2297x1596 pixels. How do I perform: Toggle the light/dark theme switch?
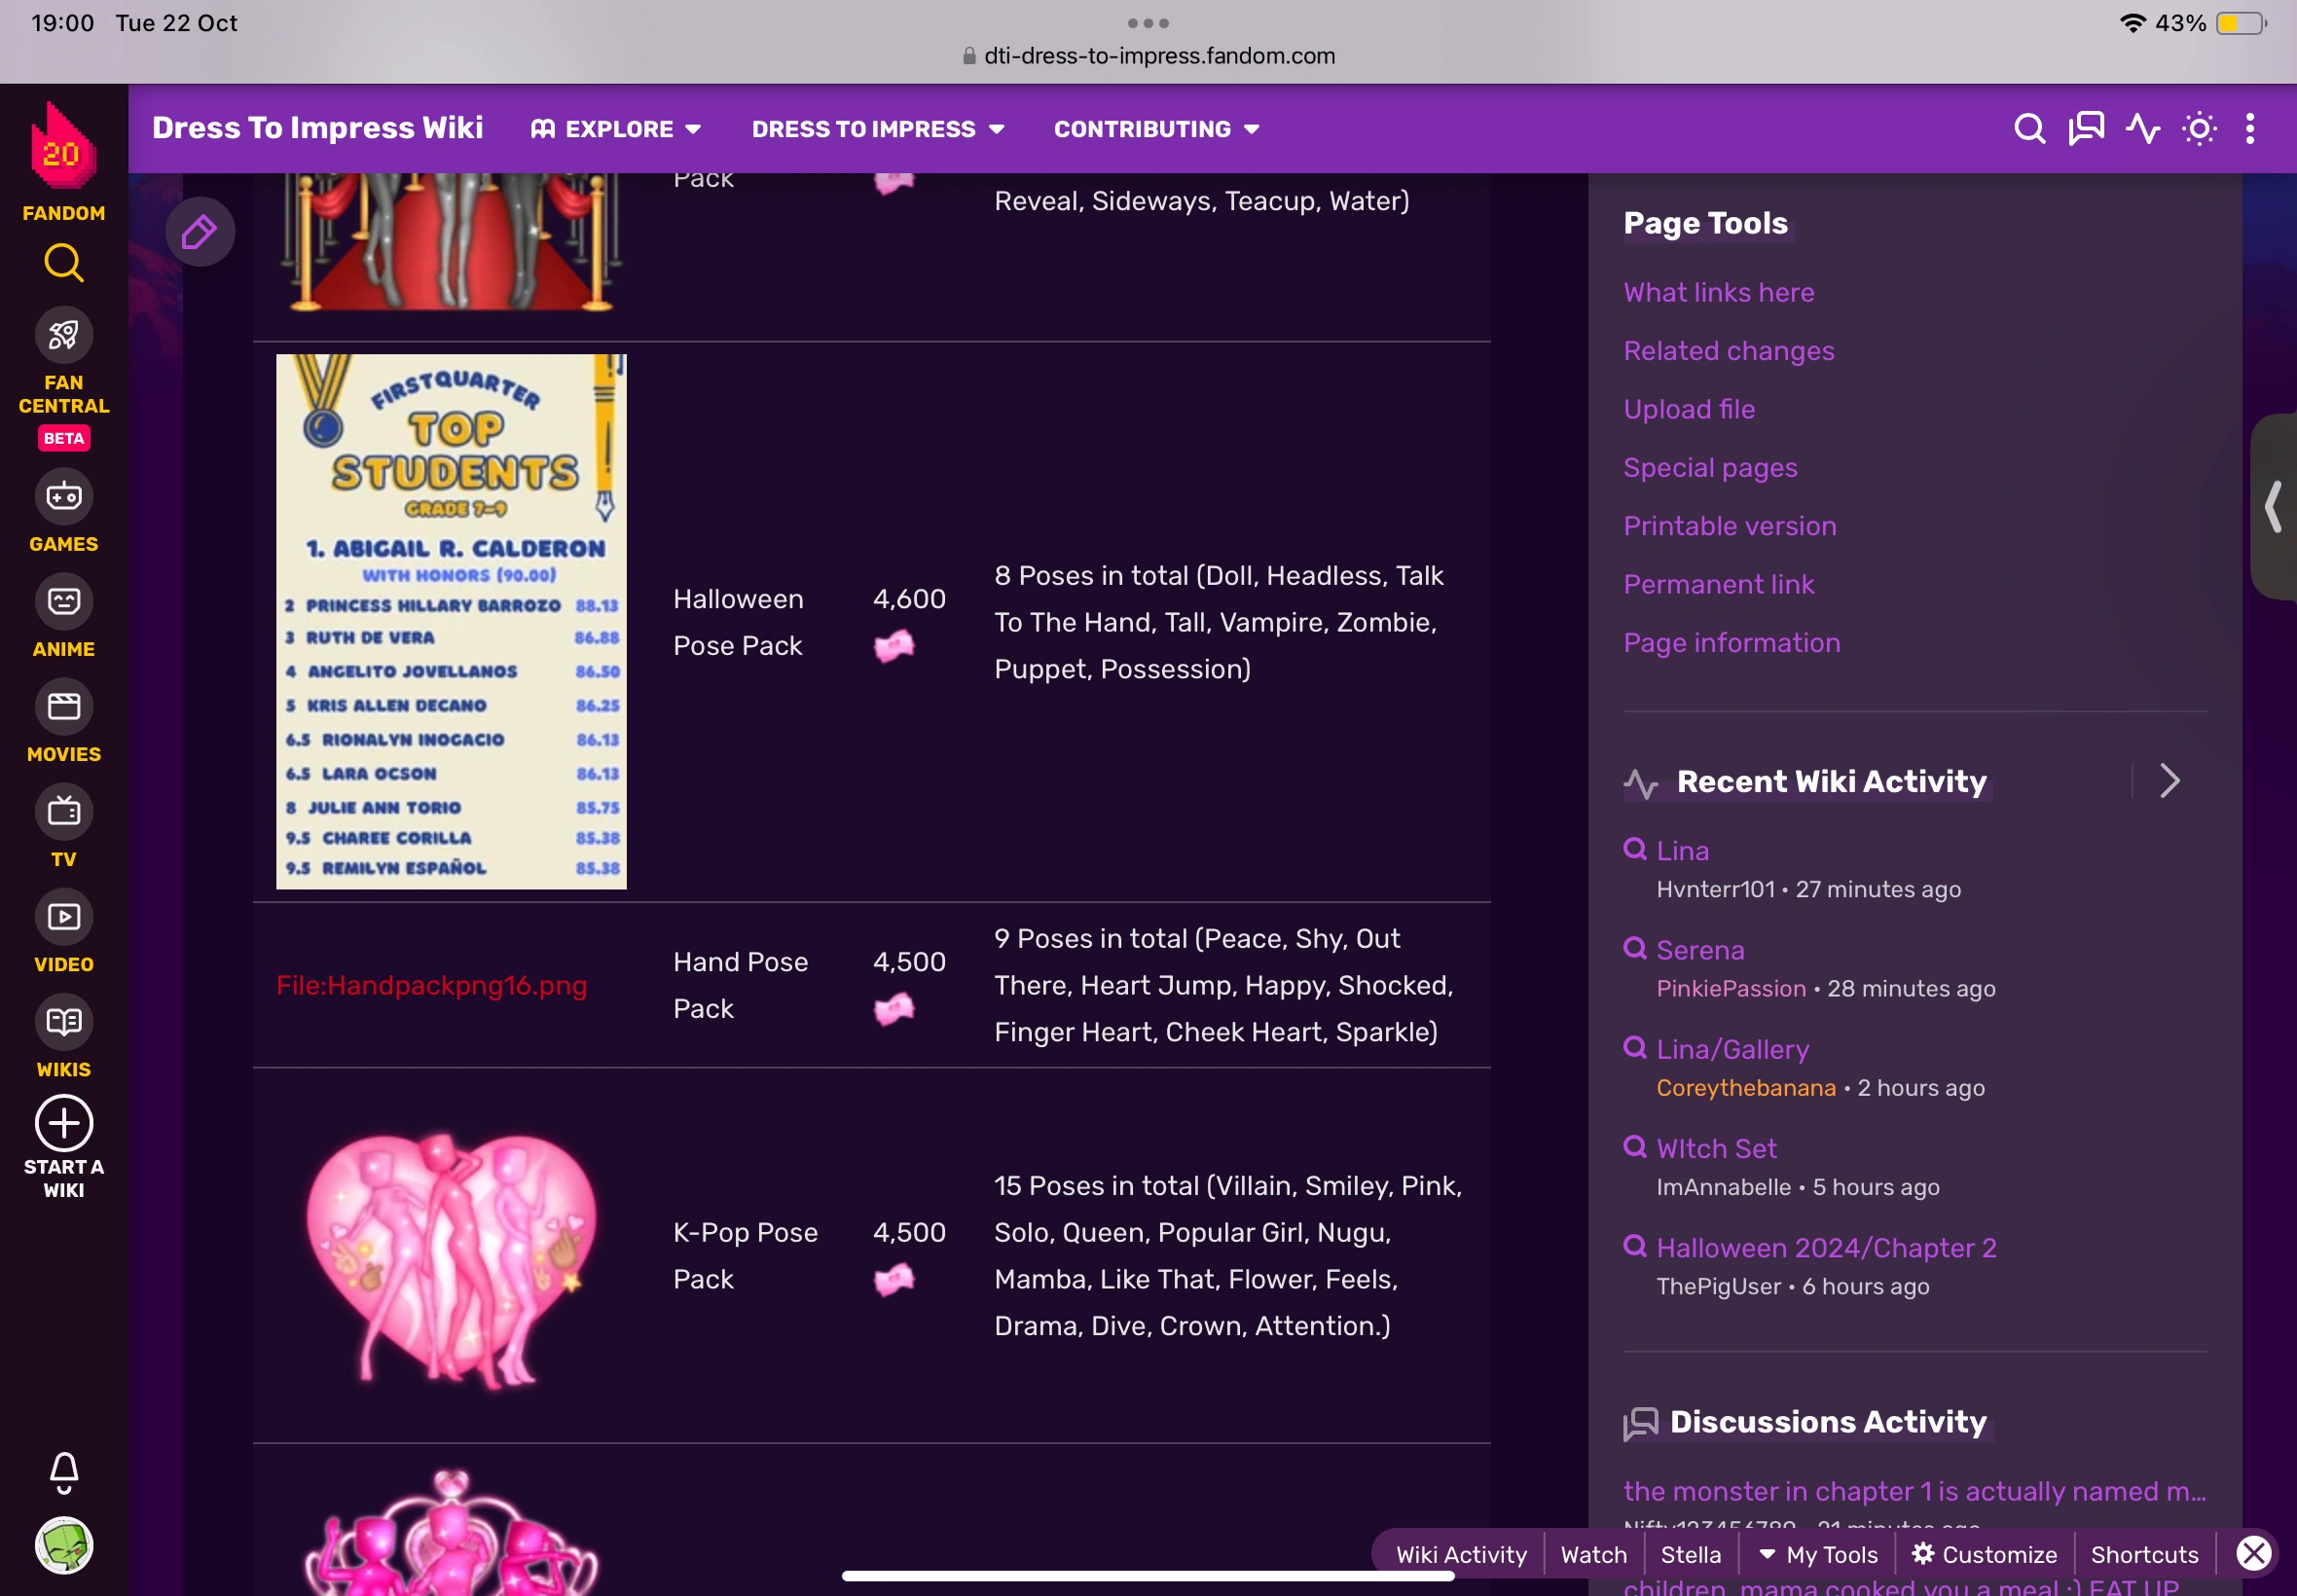click(x=2199, y=129)
